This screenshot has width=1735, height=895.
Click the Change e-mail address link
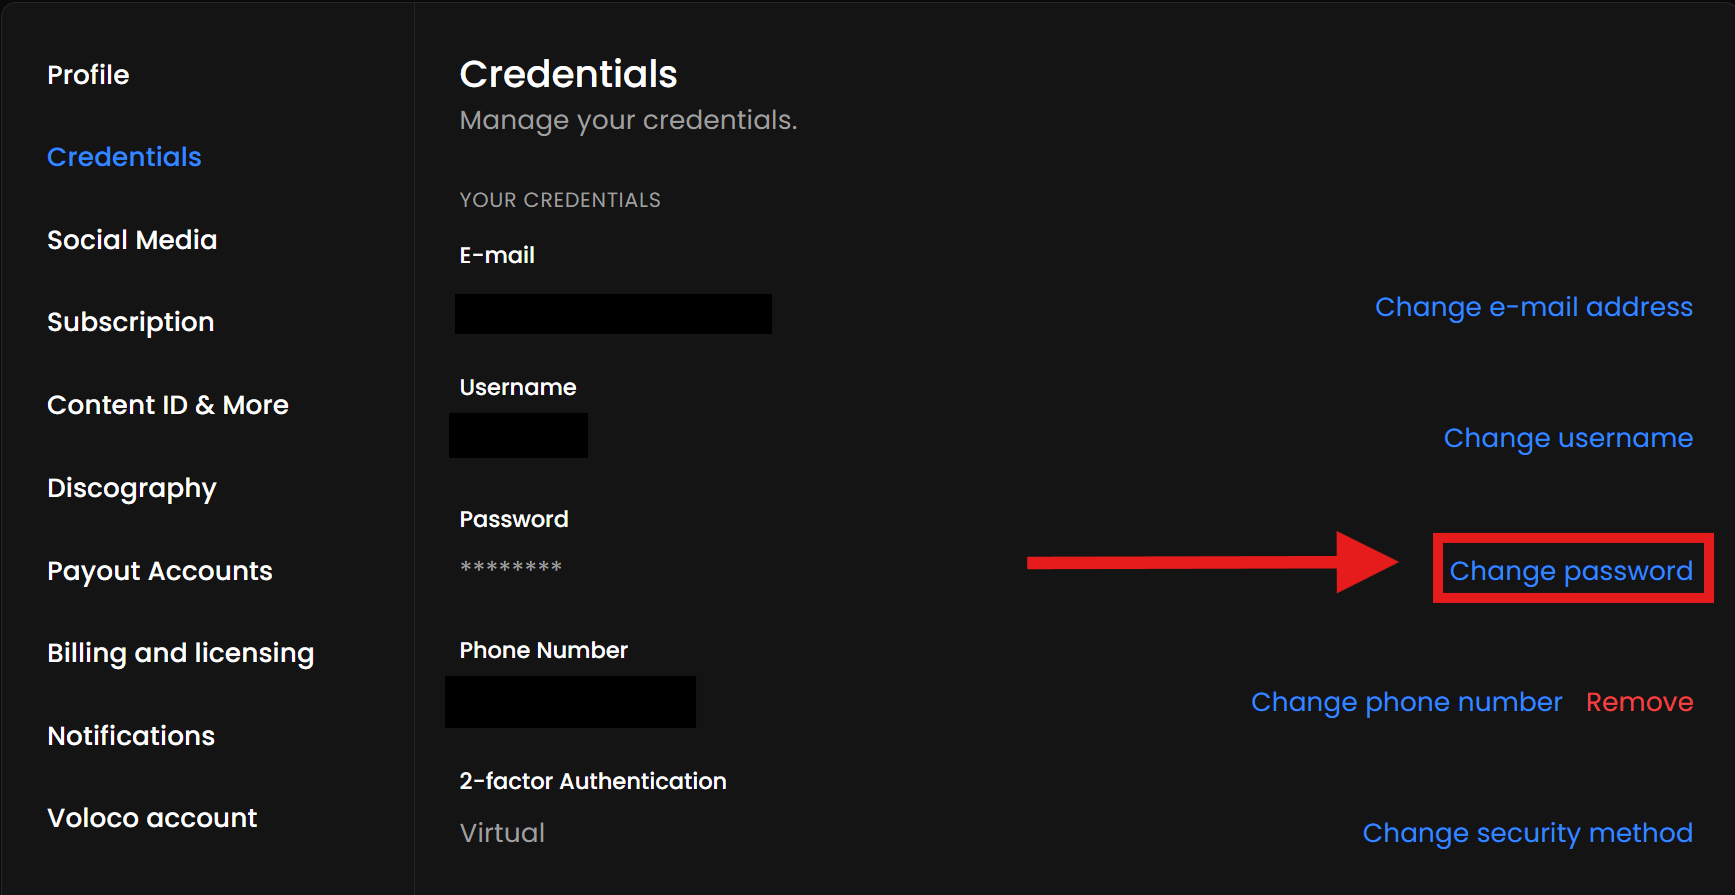[1533, 307]
